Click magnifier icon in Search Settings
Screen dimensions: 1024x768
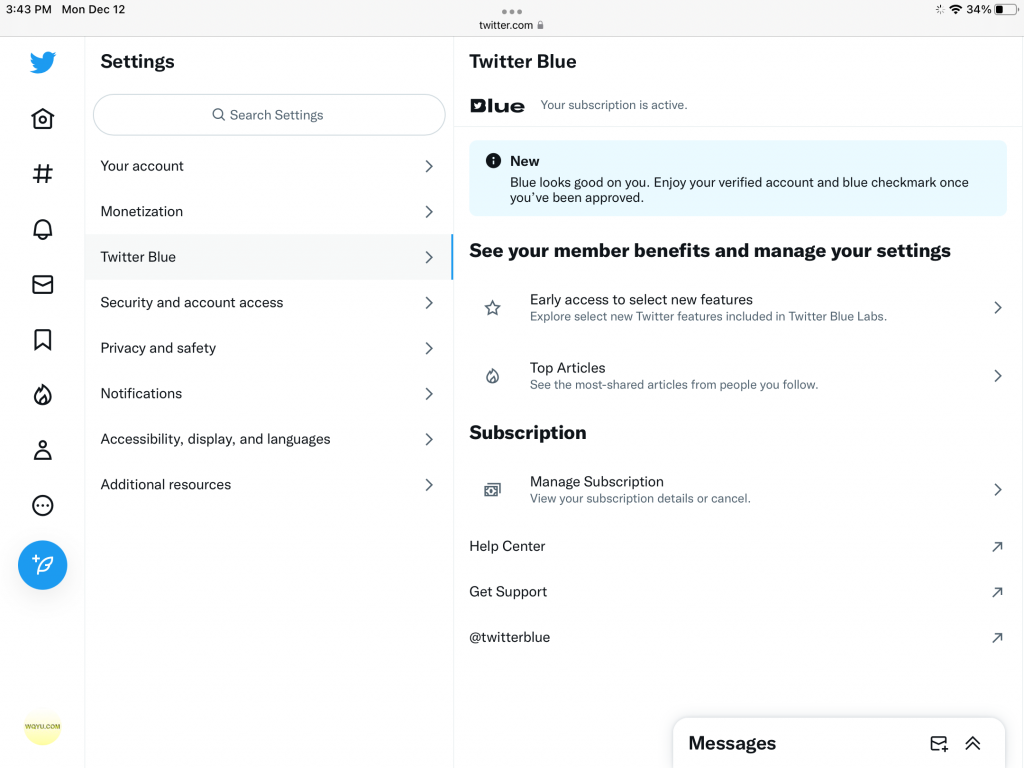click(x=218, y=115)
